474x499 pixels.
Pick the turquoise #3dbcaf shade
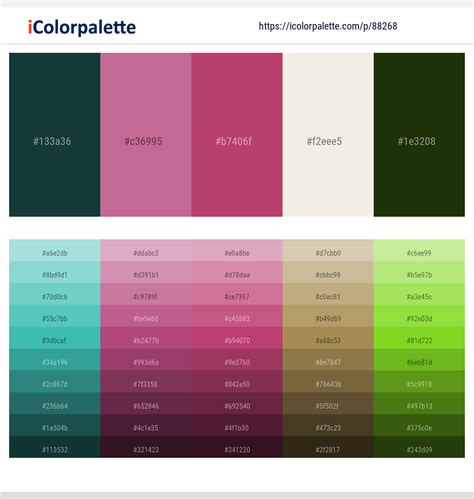point(55,338)
